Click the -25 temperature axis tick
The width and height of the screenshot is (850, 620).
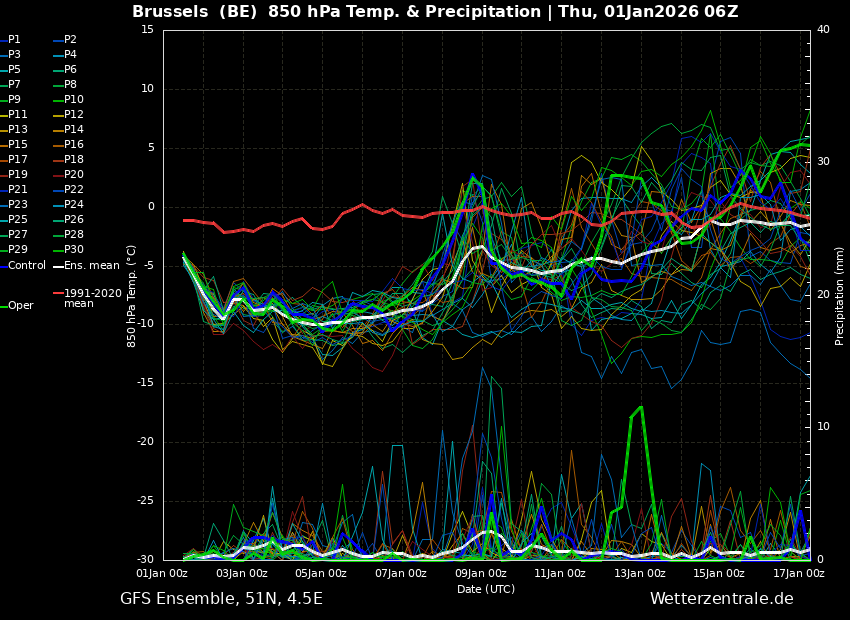click(146, 501)
